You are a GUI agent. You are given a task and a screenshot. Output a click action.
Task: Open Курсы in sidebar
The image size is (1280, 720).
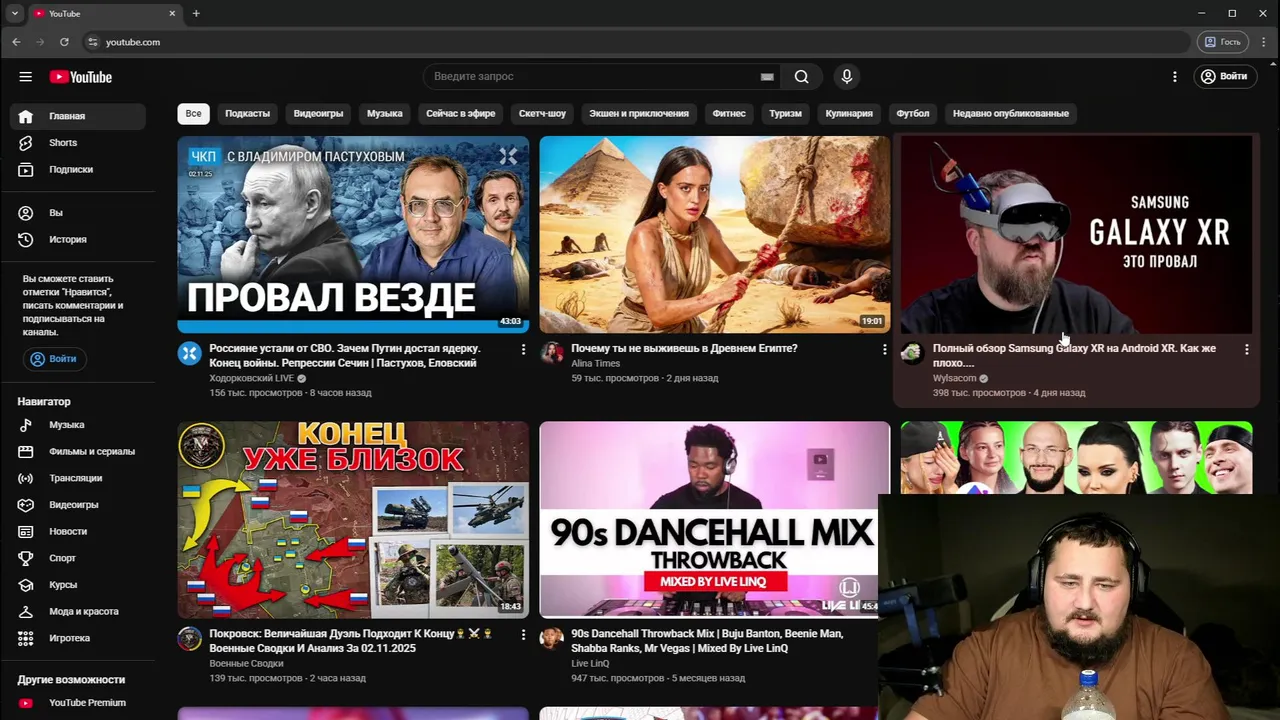(x=78, y=585)
